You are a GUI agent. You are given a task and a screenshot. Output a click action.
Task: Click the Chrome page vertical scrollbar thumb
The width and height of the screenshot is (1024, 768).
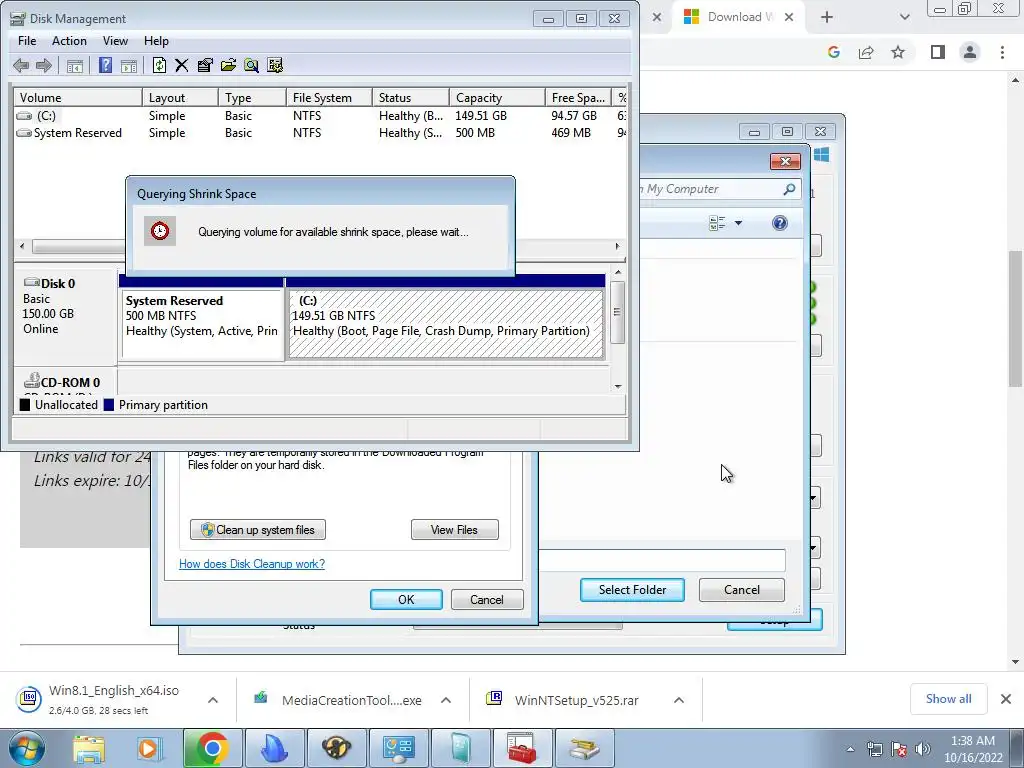pyautogui.click(x=1016, y=318)
